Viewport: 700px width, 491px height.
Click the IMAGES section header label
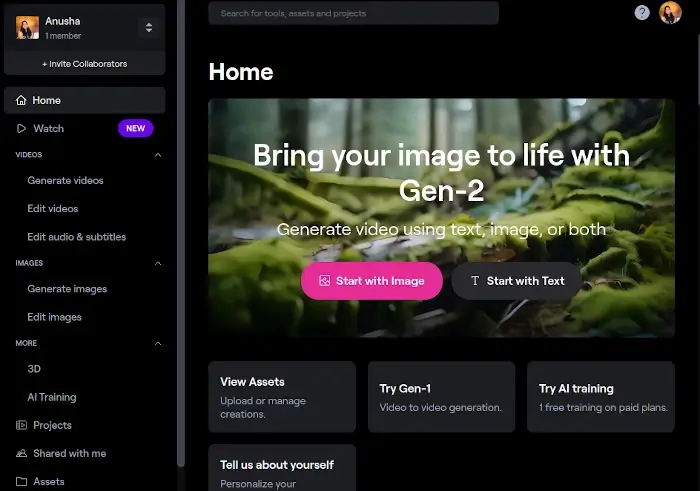[x=29, y=263]
